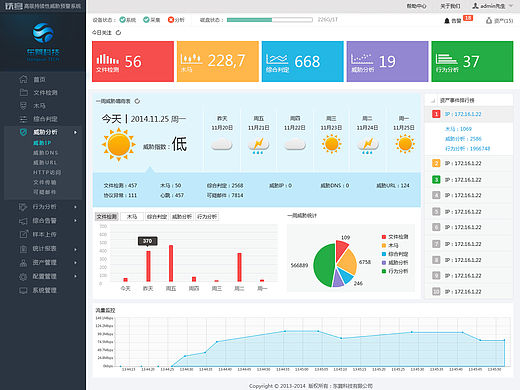
Task: Select HTTP访问 submenu item
Action: (47, 172)
